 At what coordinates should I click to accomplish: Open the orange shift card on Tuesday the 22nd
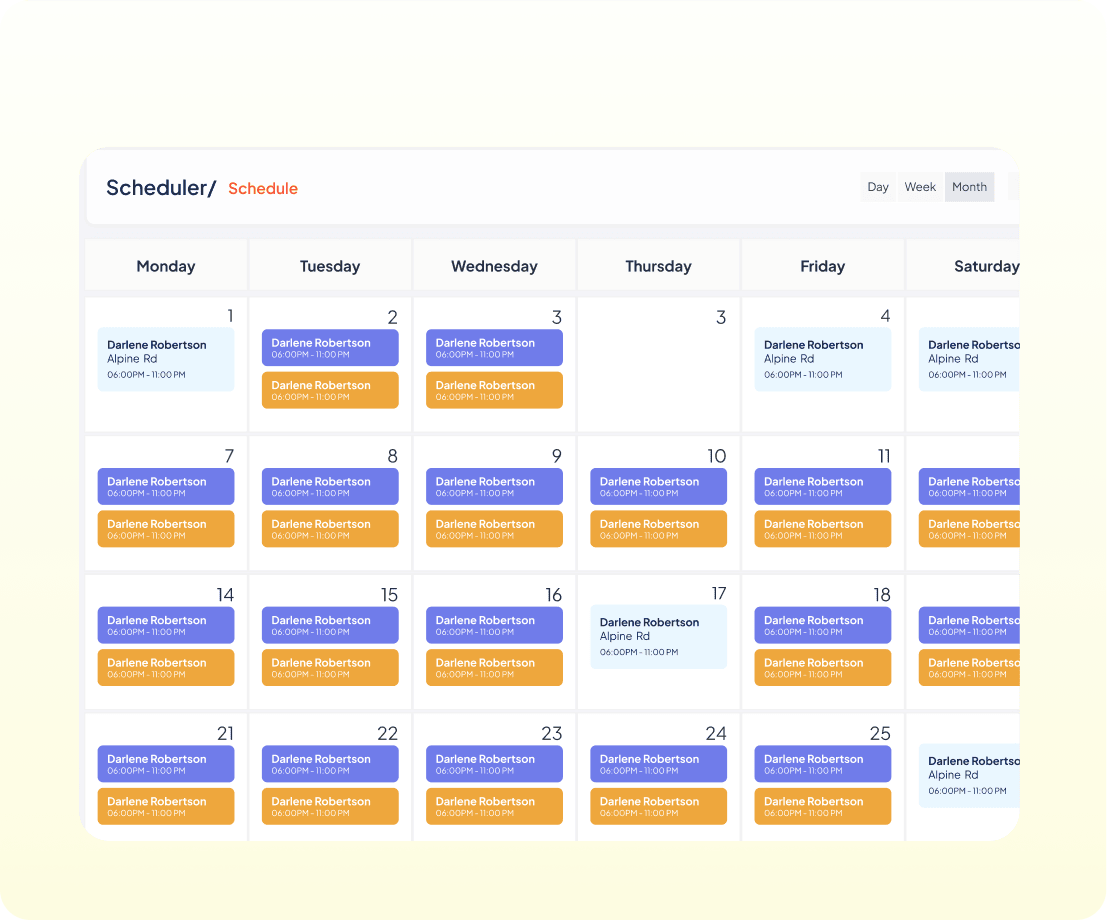tap(330, 806)
